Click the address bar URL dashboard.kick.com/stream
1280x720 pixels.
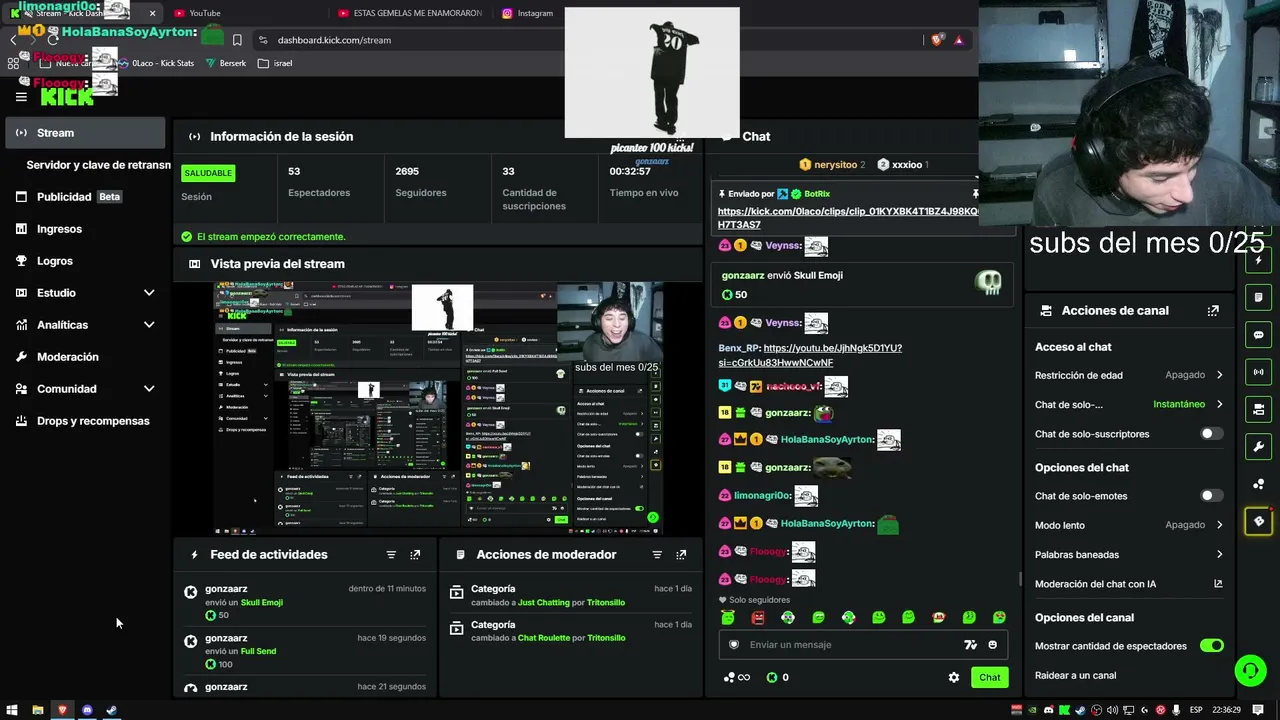click(334, 40)
